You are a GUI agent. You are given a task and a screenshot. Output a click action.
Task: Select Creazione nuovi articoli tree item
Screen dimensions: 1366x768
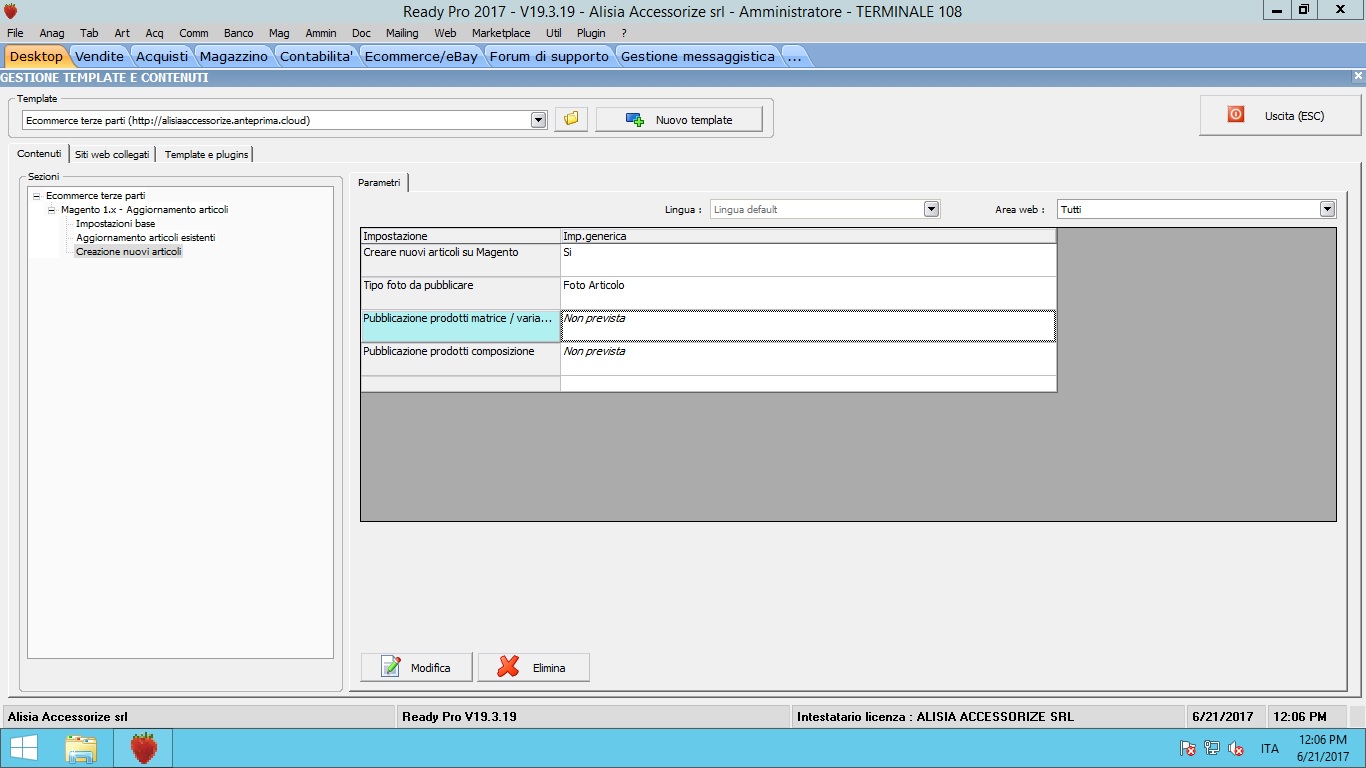point(129,252)
